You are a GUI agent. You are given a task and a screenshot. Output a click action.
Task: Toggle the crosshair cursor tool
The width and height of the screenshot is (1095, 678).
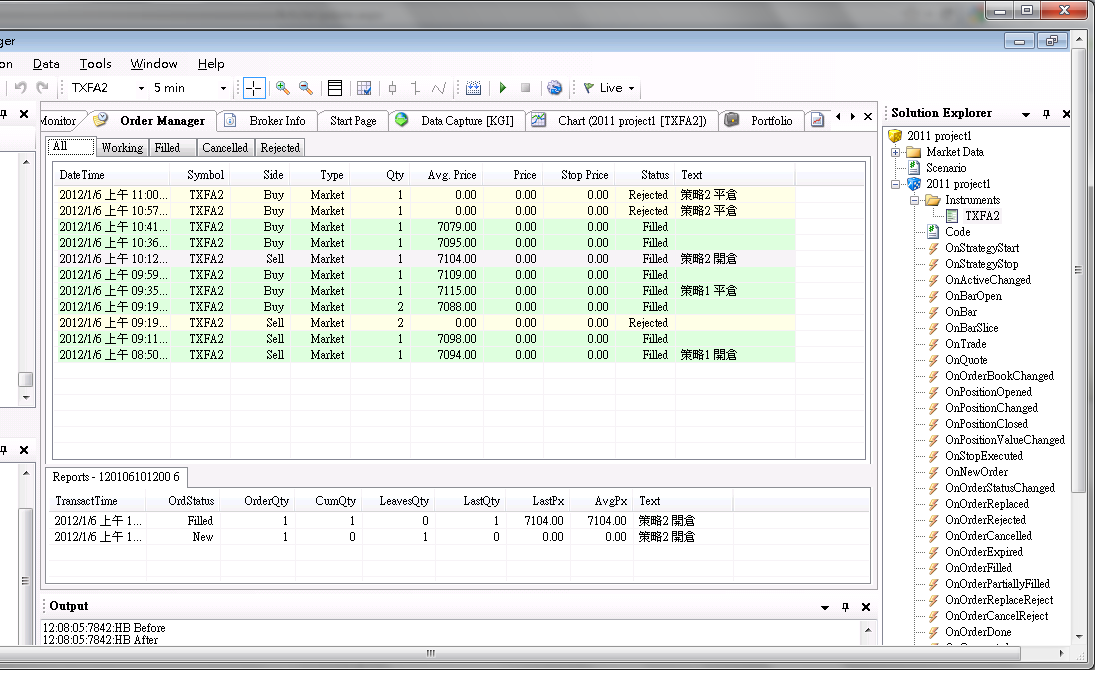[x=253, y=88]
